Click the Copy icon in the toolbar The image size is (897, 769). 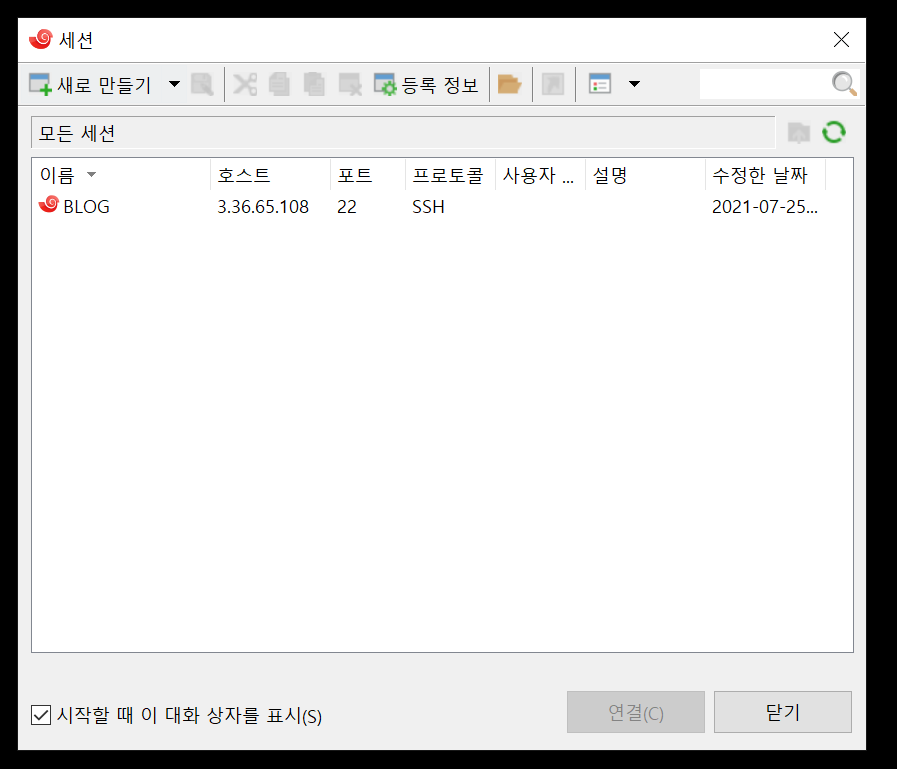tap(280, 85)
